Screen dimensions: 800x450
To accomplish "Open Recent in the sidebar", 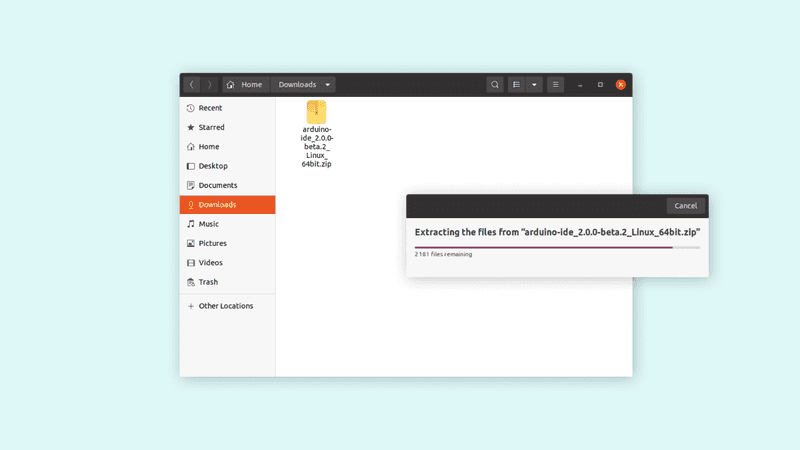I will point(228,108).
